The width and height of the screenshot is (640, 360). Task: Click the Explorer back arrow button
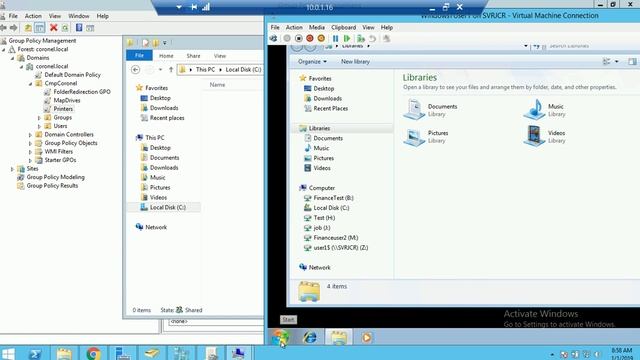(136, 70)
